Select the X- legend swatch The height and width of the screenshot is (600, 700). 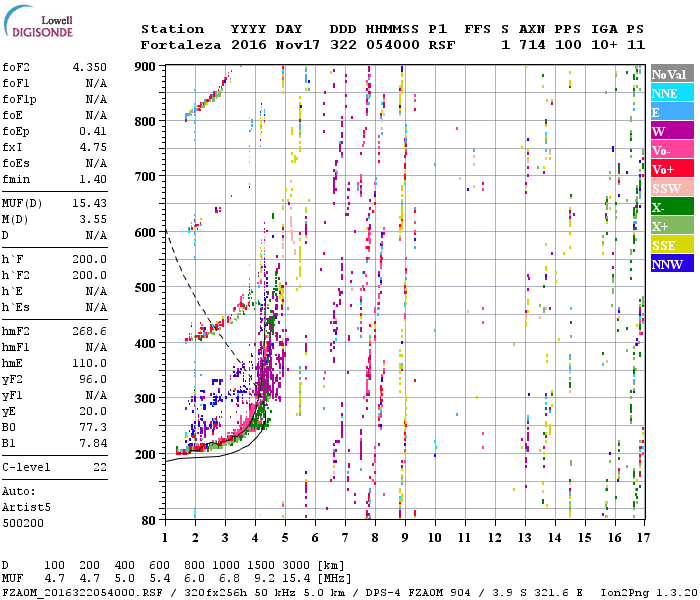(672, 207)
